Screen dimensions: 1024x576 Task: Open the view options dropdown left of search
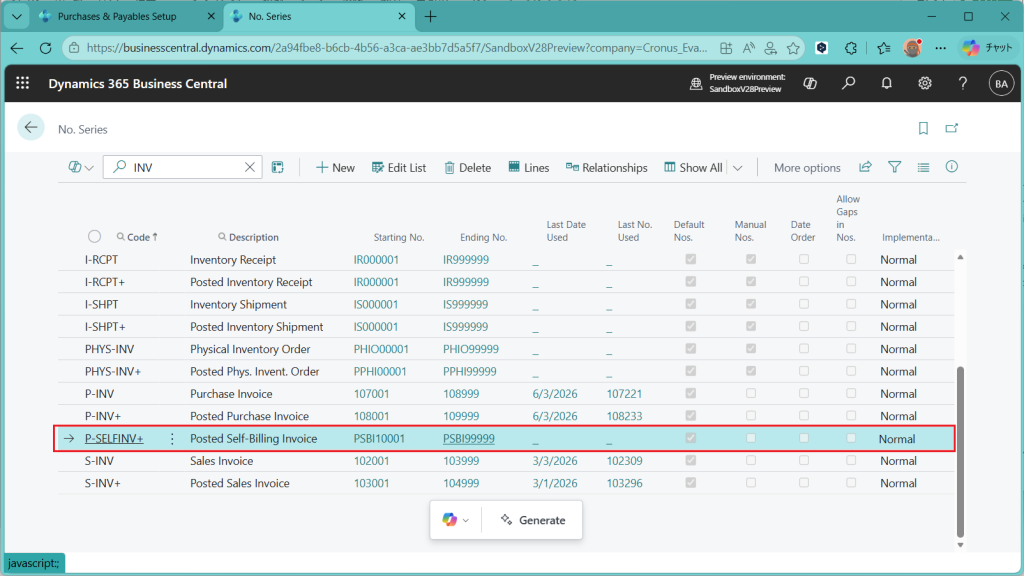(x=81, y=168)
